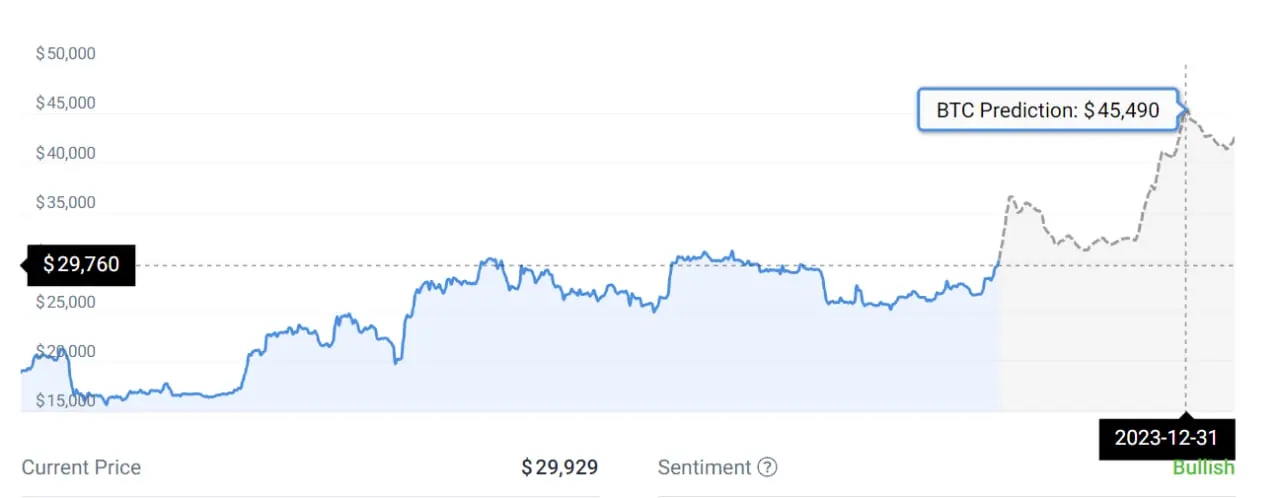Click the $40,000 y-axis label
The width and height of the screenshot is (1280, 498).
(x=65, y=153)
